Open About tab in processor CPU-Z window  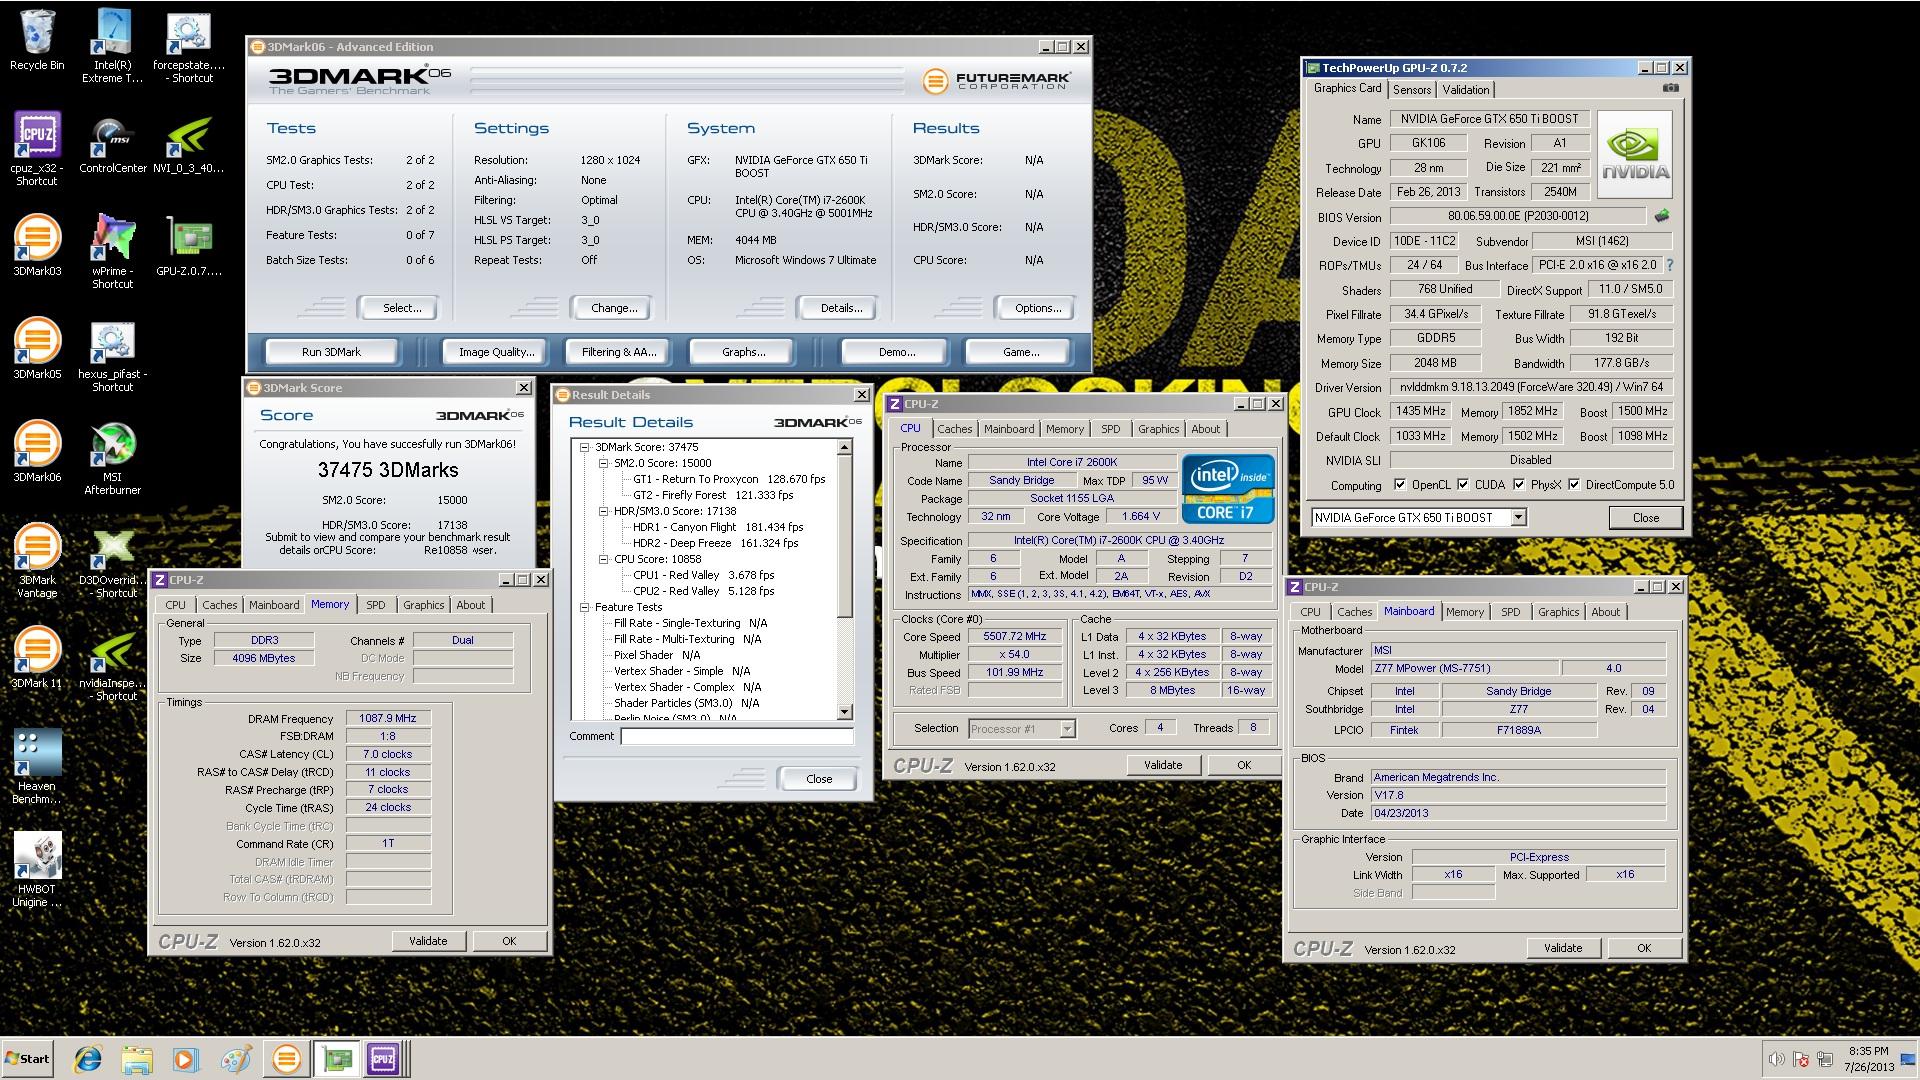[x=1205, y=429]
